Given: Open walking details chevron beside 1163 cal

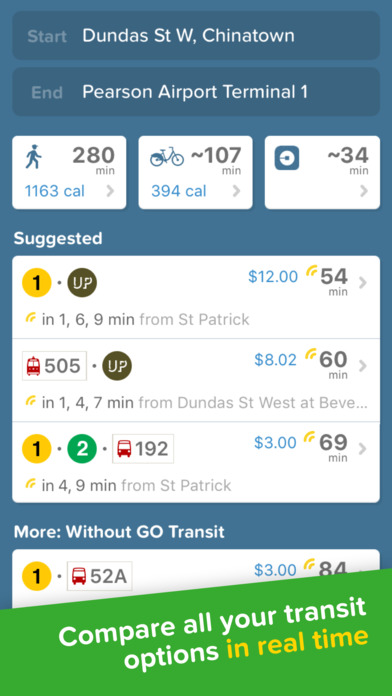Looking at the screenshot, I should point(110,191).
